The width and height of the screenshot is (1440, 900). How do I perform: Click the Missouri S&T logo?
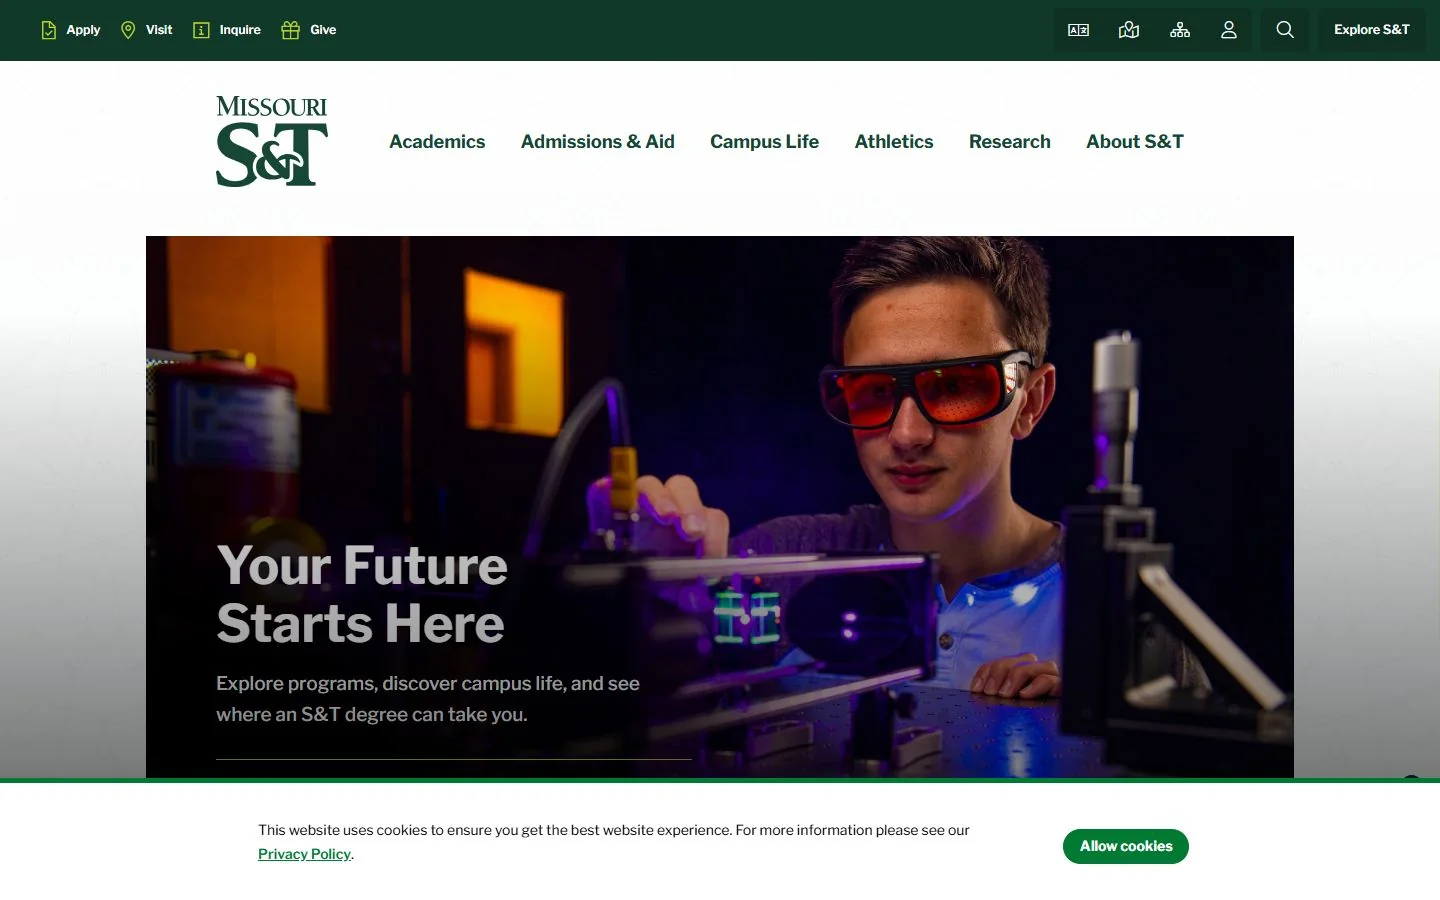pos(272,141)
